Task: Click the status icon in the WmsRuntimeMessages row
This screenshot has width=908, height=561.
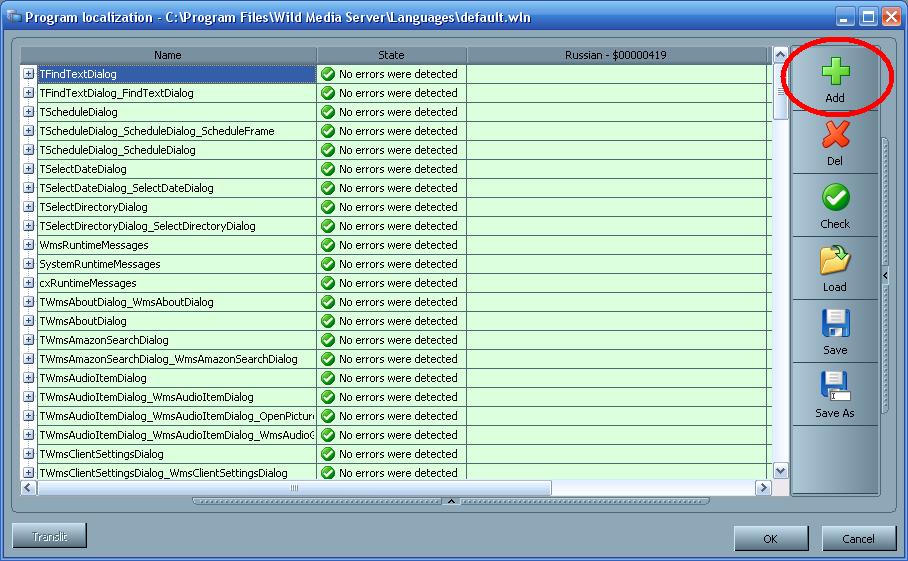Action: pos(327,245)
